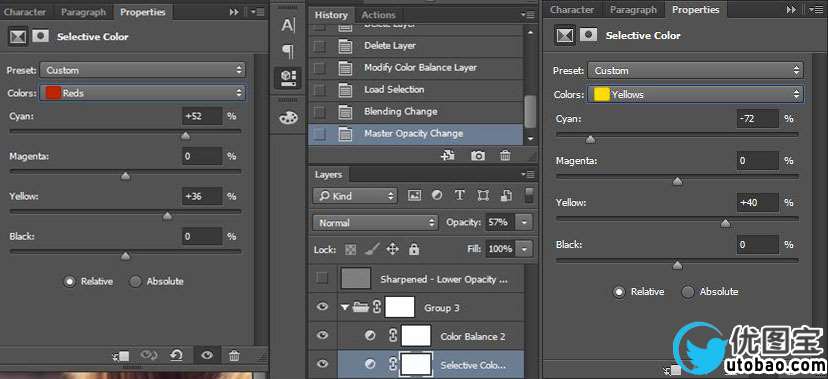
Task: Click the mask icon in the Reds Selective Color panel
Action: tap(41, 36)
